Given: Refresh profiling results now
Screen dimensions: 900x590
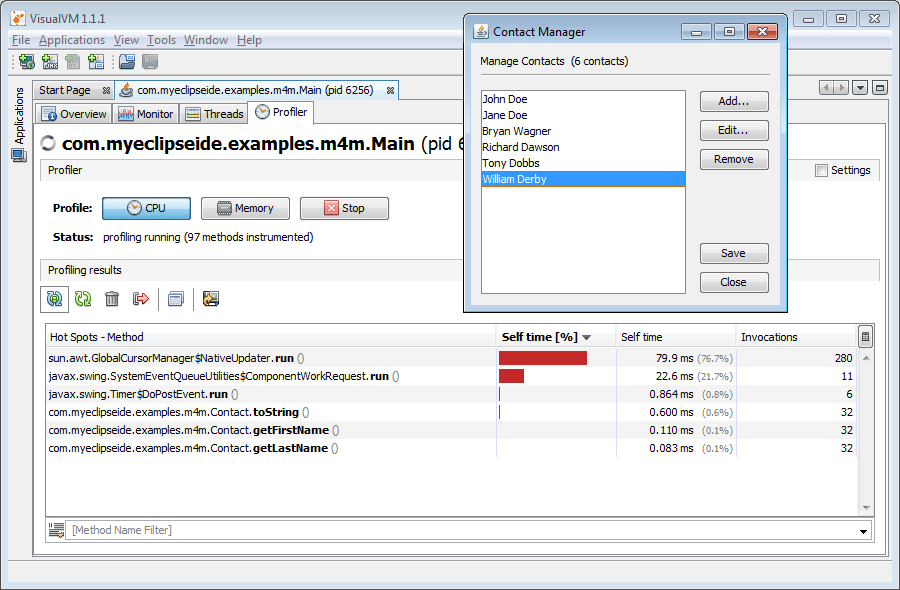Looking at the screenshot, I should click(83, 298).
